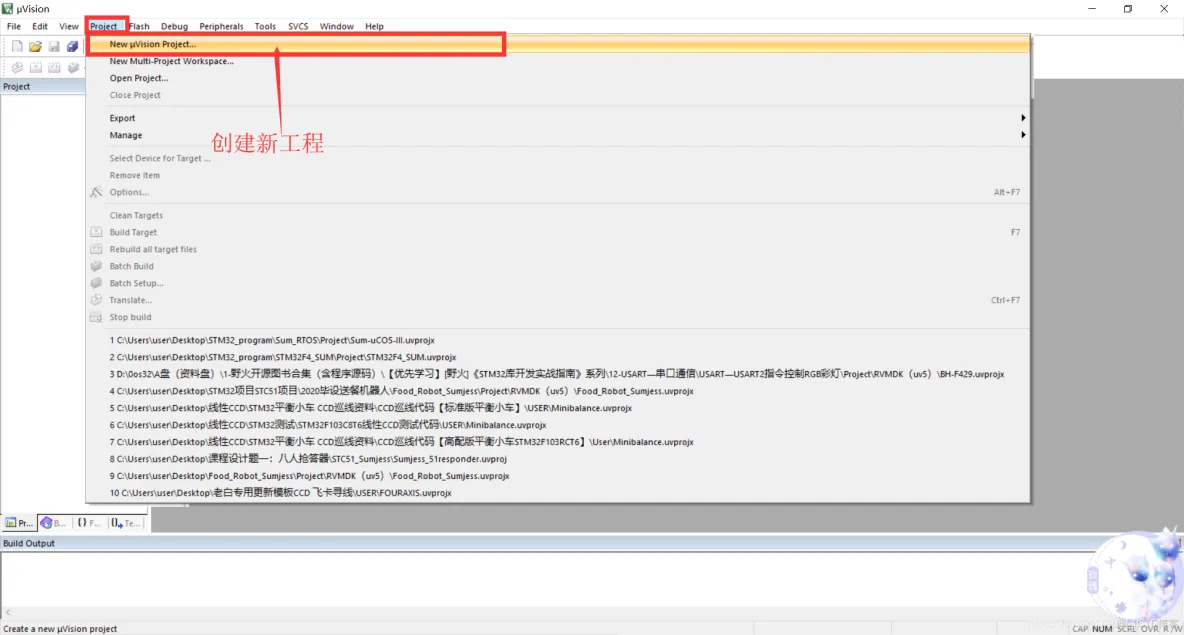
Task: Open the Debug menu
Action: click(x=174, y=26)
